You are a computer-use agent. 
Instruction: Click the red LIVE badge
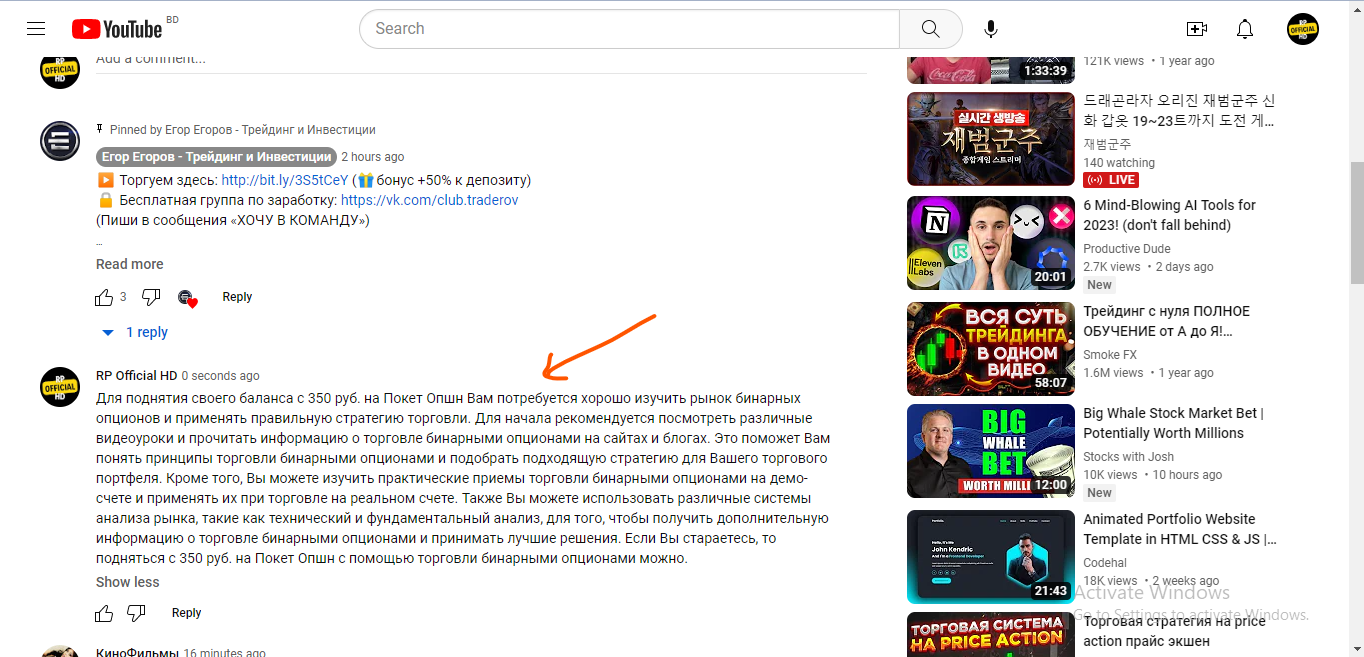(x=1112, y=180)
